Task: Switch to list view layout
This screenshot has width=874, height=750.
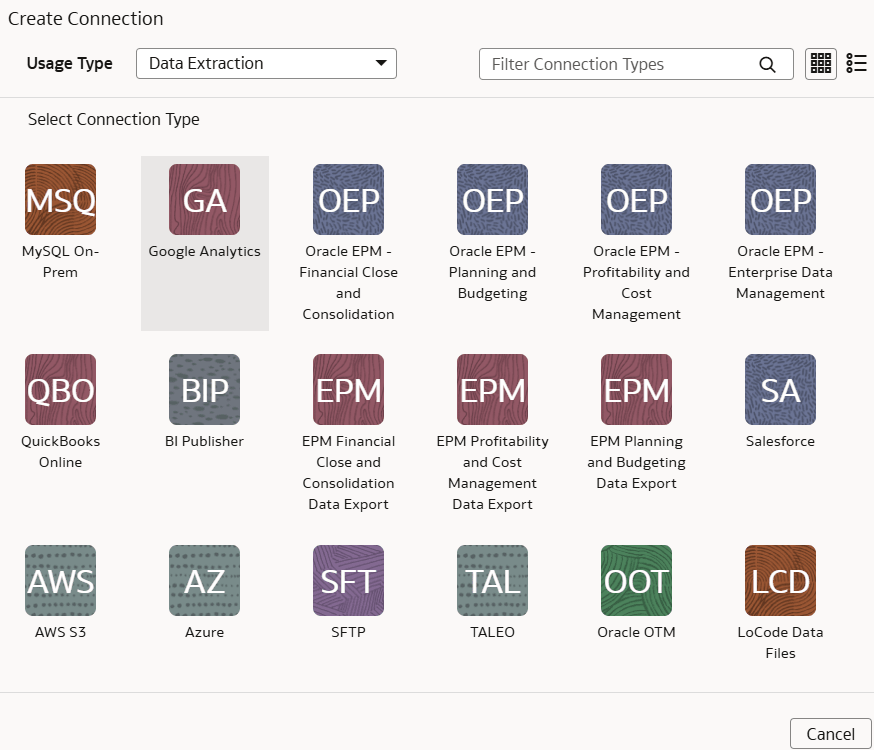Action: point(856,63)
